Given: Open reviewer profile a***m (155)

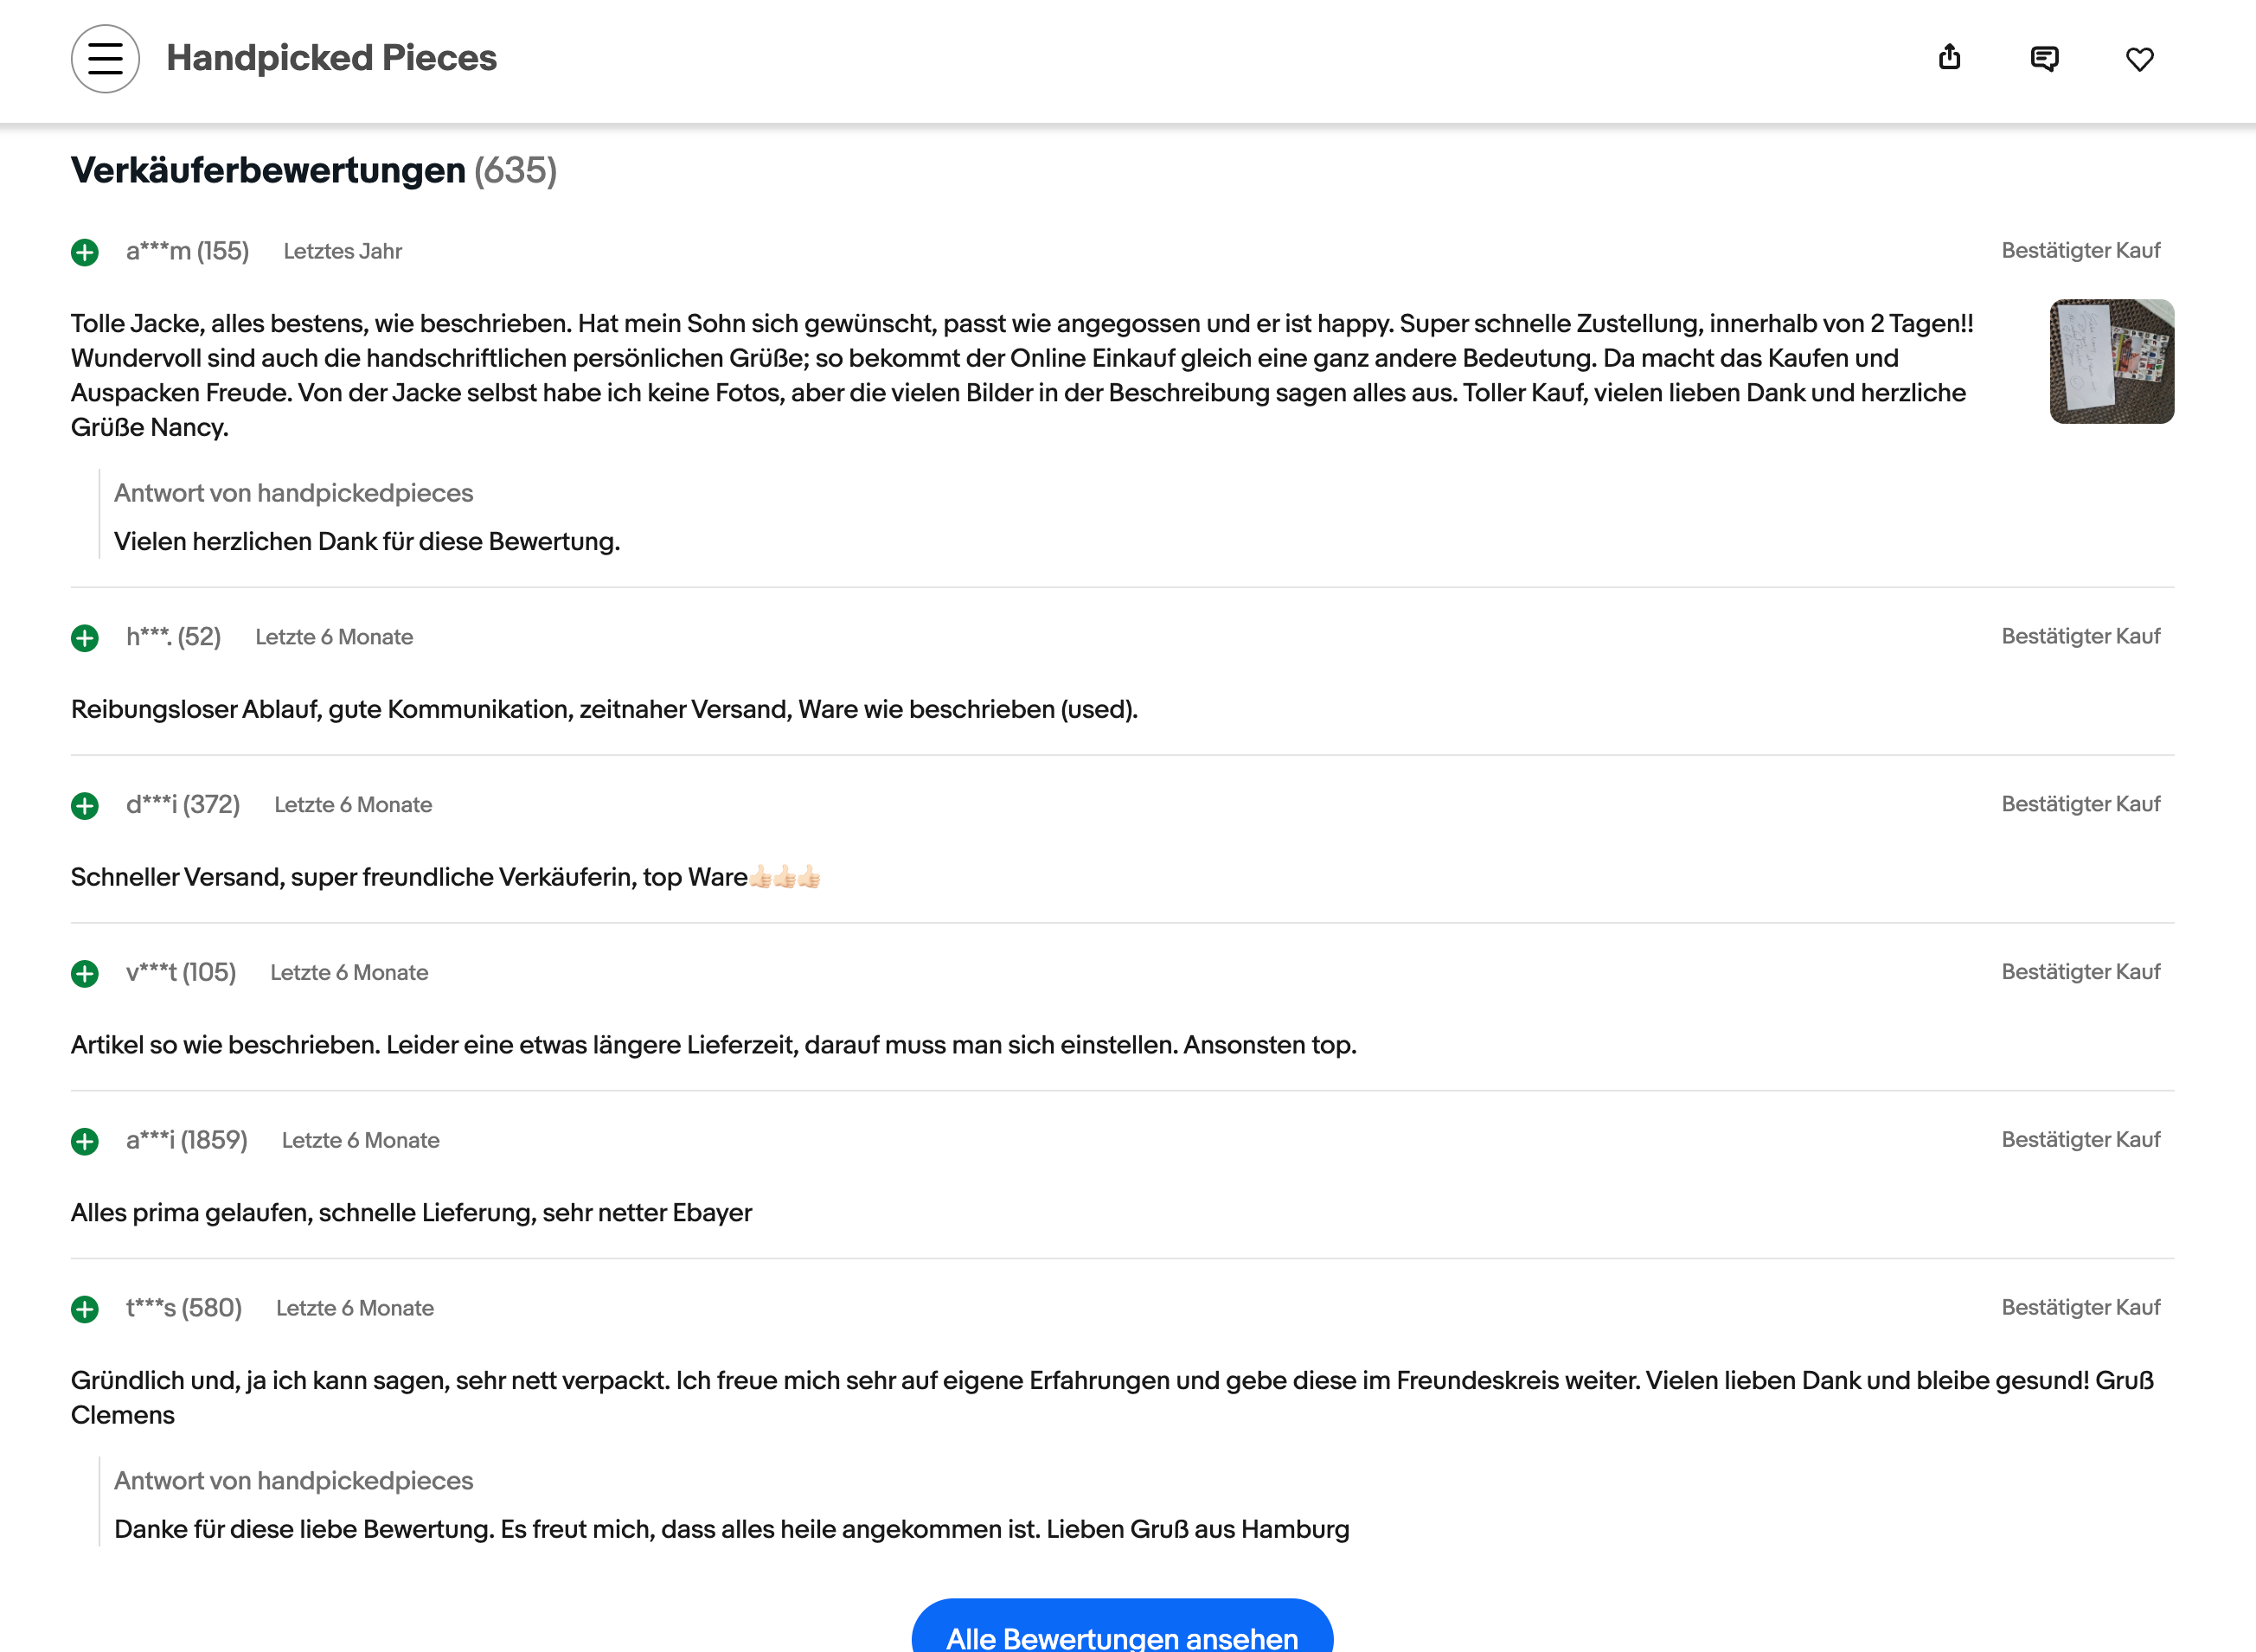Looking at the screenshot, I should (187, 251).
